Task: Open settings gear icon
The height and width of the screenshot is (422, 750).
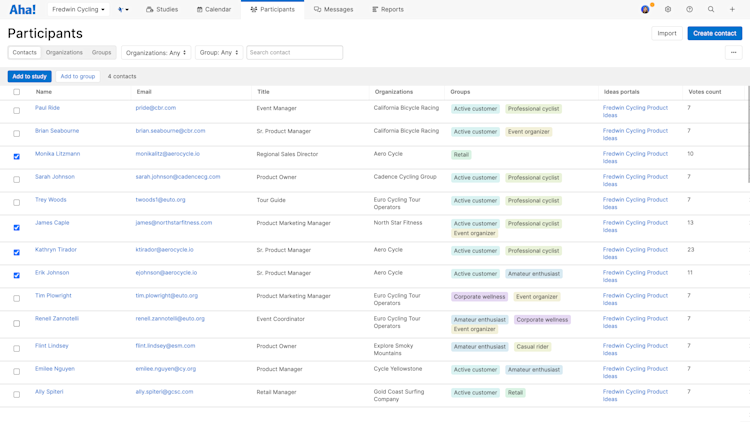Action: tap(668, 9)
